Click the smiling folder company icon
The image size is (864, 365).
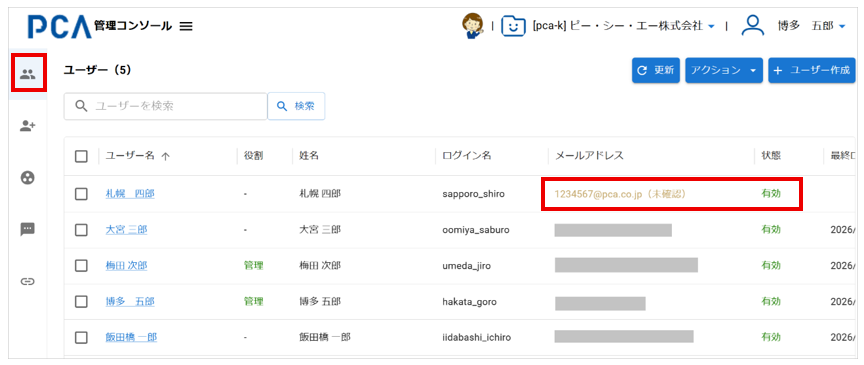[x=513, y=26]
